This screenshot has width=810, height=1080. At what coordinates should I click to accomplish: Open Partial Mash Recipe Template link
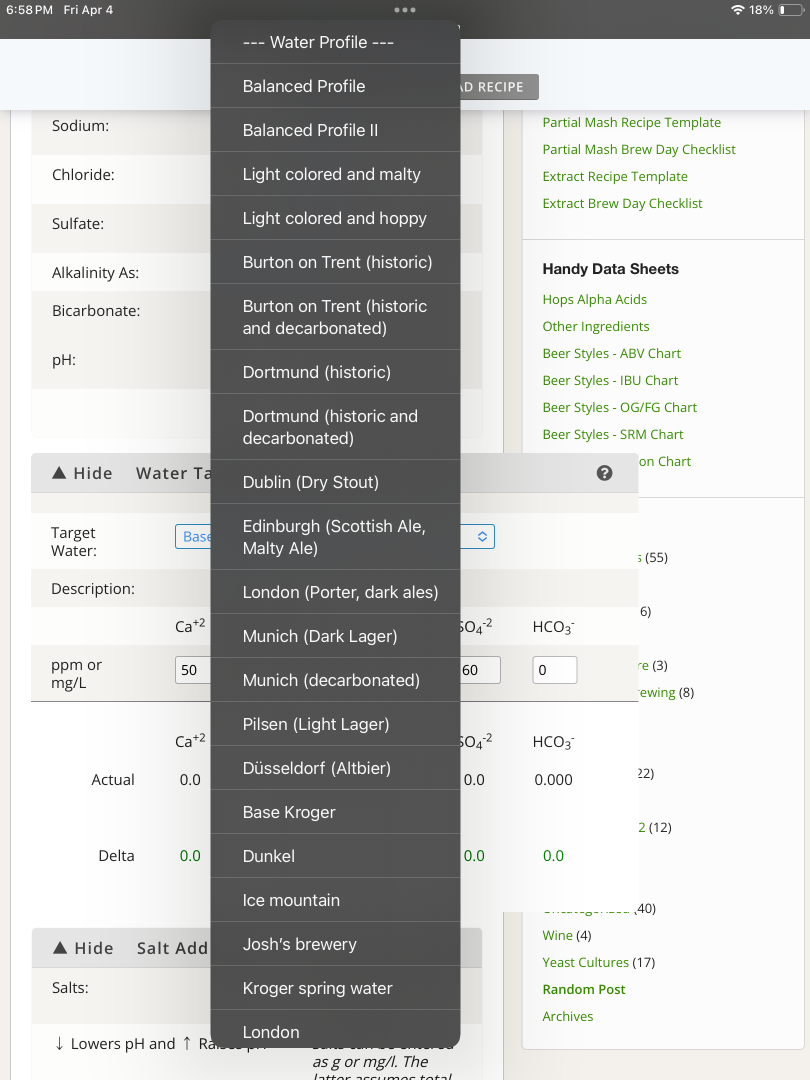click(632, 123)
